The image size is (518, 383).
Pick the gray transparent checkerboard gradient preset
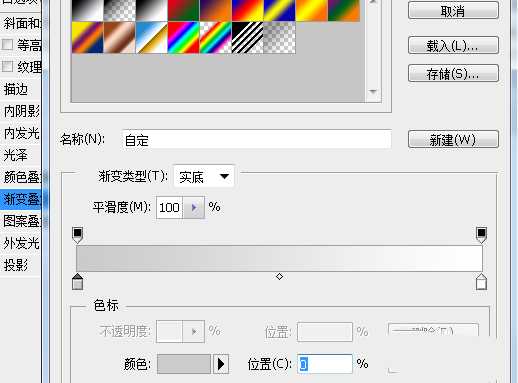279,38
